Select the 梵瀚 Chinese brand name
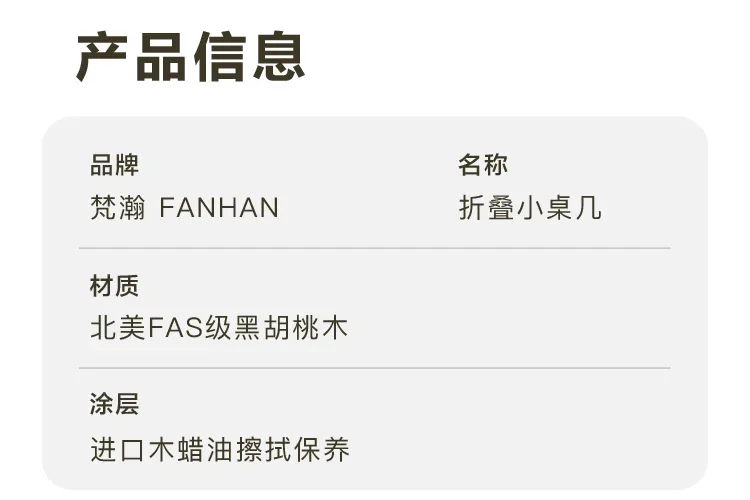 [x=118, y=208]
